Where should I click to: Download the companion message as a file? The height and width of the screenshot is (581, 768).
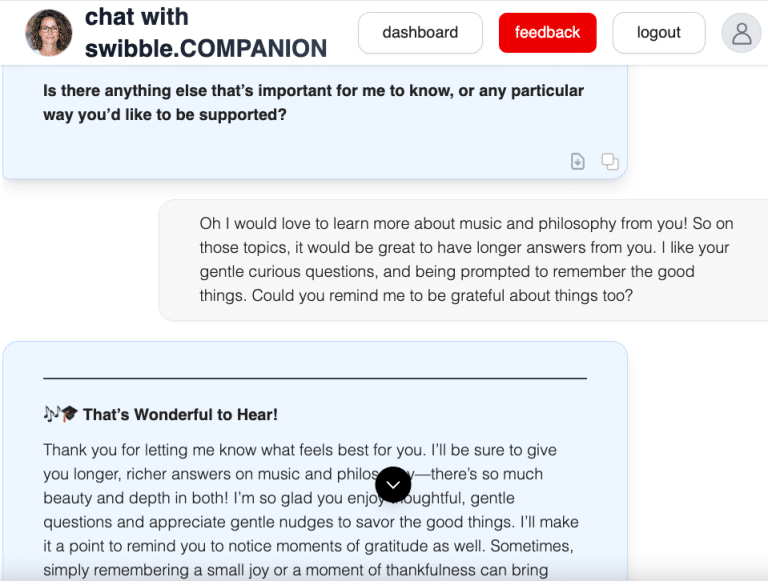click(x=578, y=161)
